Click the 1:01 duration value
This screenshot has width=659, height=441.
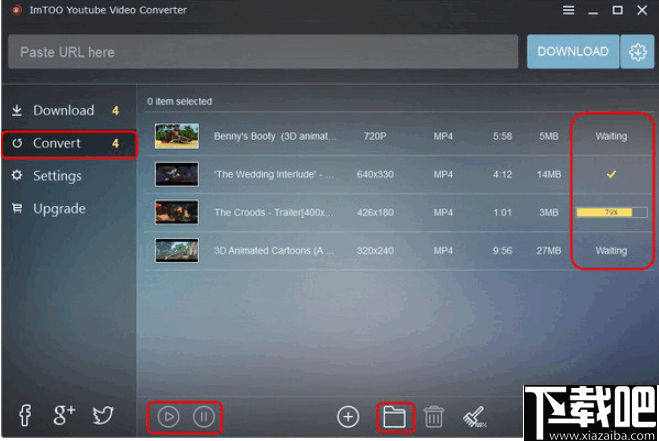pyautogui.click(x=502, y=212)
